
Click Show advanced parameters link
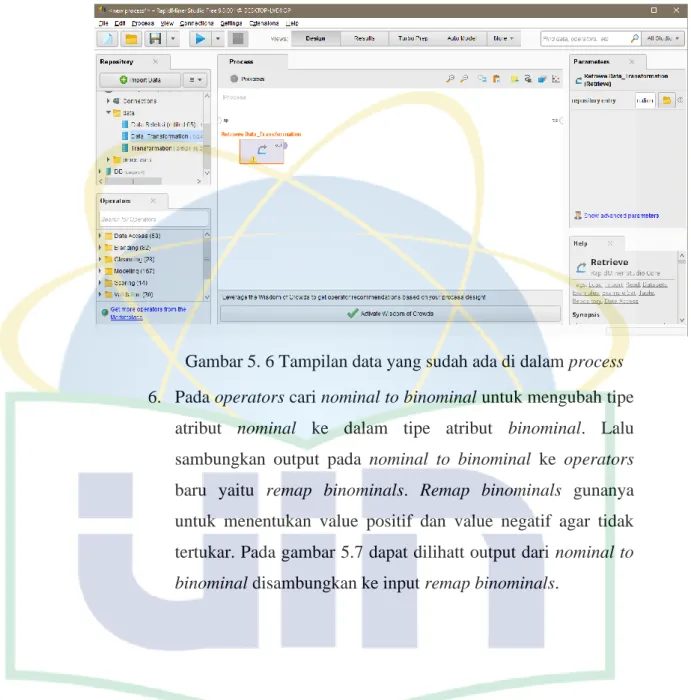(x=621, y=216)
